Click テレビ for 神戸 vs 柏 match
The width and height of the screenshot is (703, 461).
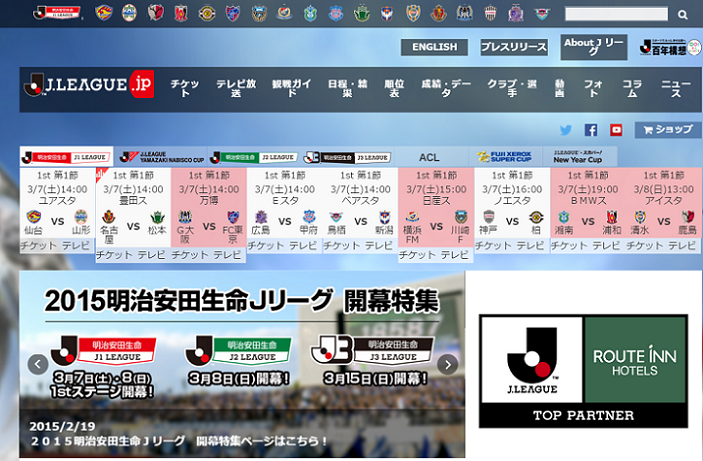click(x=530, y=245)
